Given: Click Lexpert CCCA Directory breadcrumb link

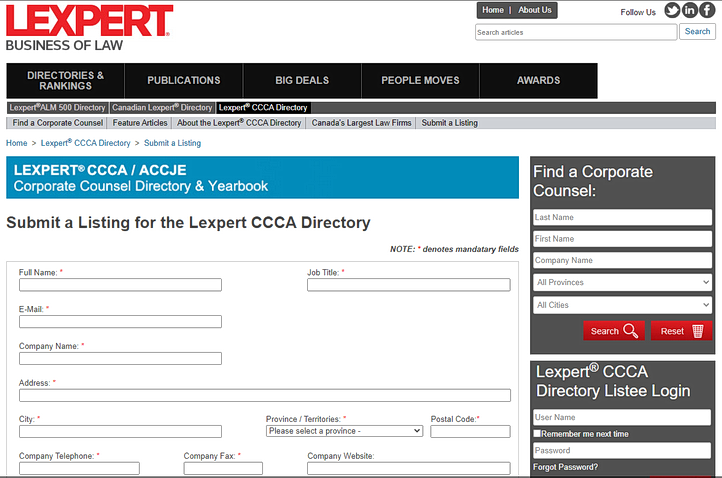Looking at the screenshot, I should [x=86, y=143].
